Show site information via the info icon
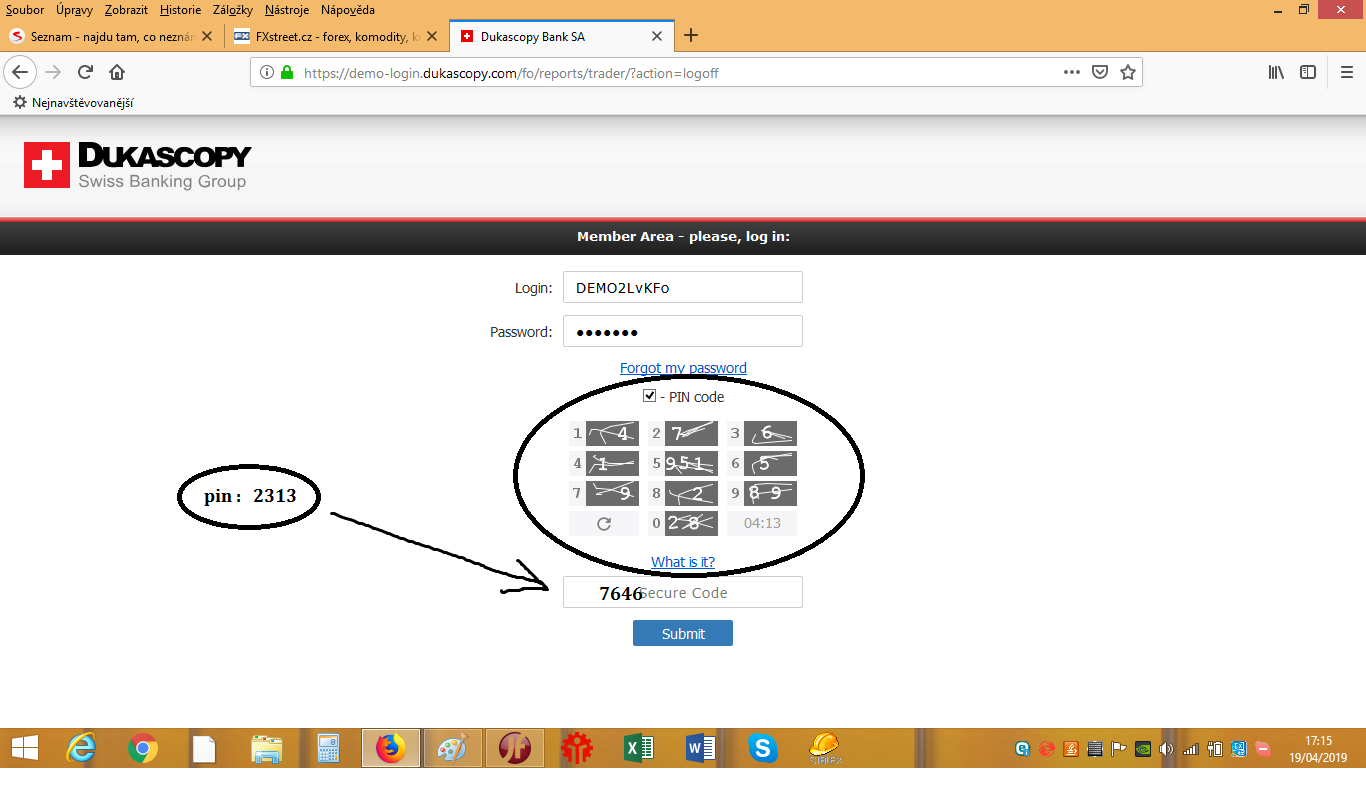Viewport: 1366px width, 794px height. pyautogui.click(x=266, y=73)
